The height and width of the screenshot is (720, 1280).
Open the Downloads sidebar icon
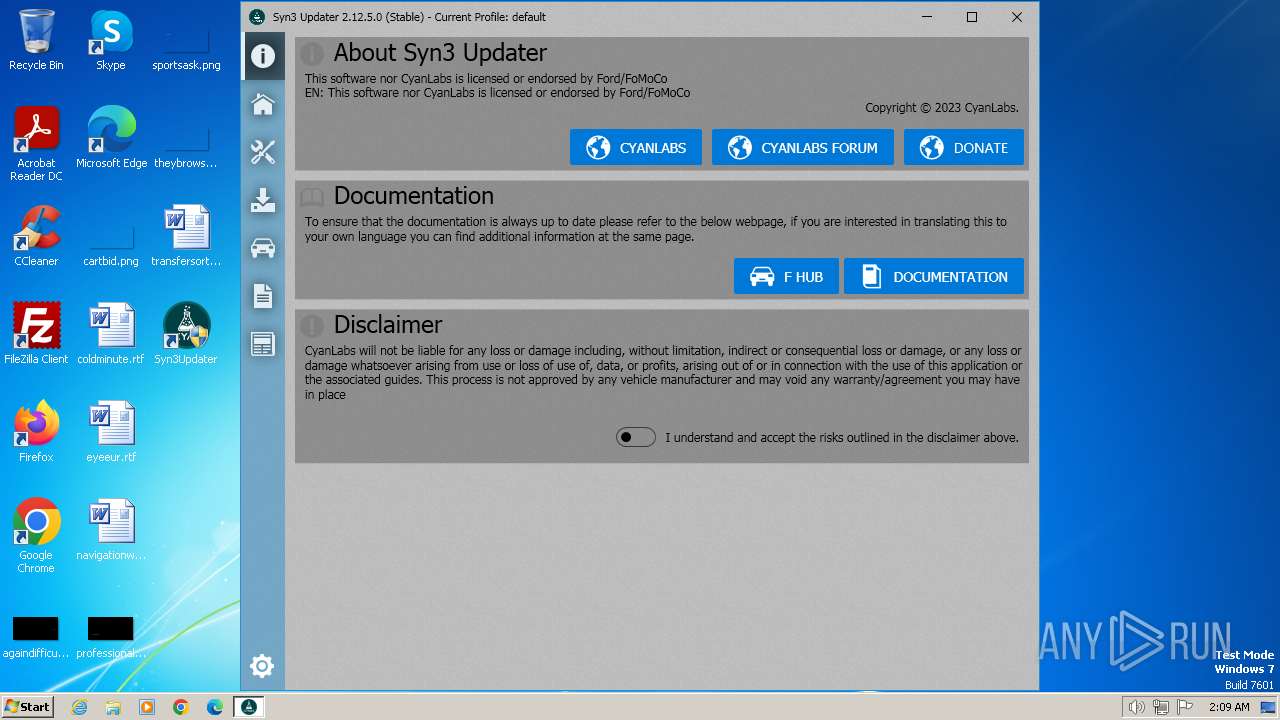(x=263, y=200)
